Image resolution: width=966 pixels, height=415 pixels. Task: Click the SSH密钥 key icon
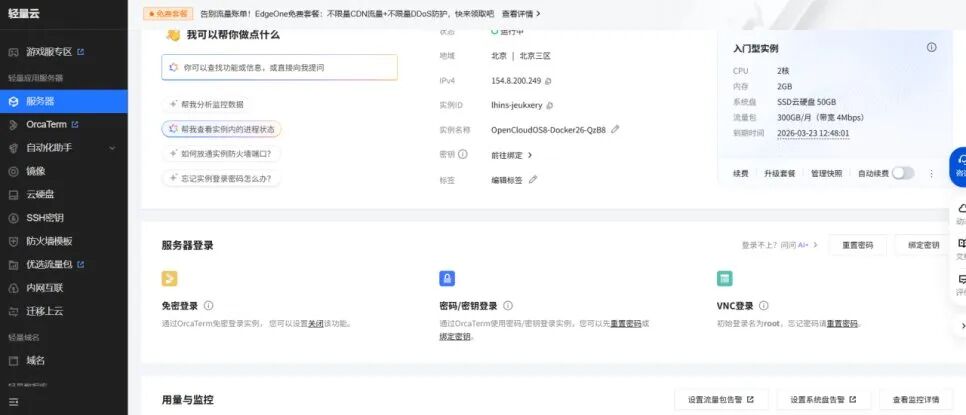(14, 218)
